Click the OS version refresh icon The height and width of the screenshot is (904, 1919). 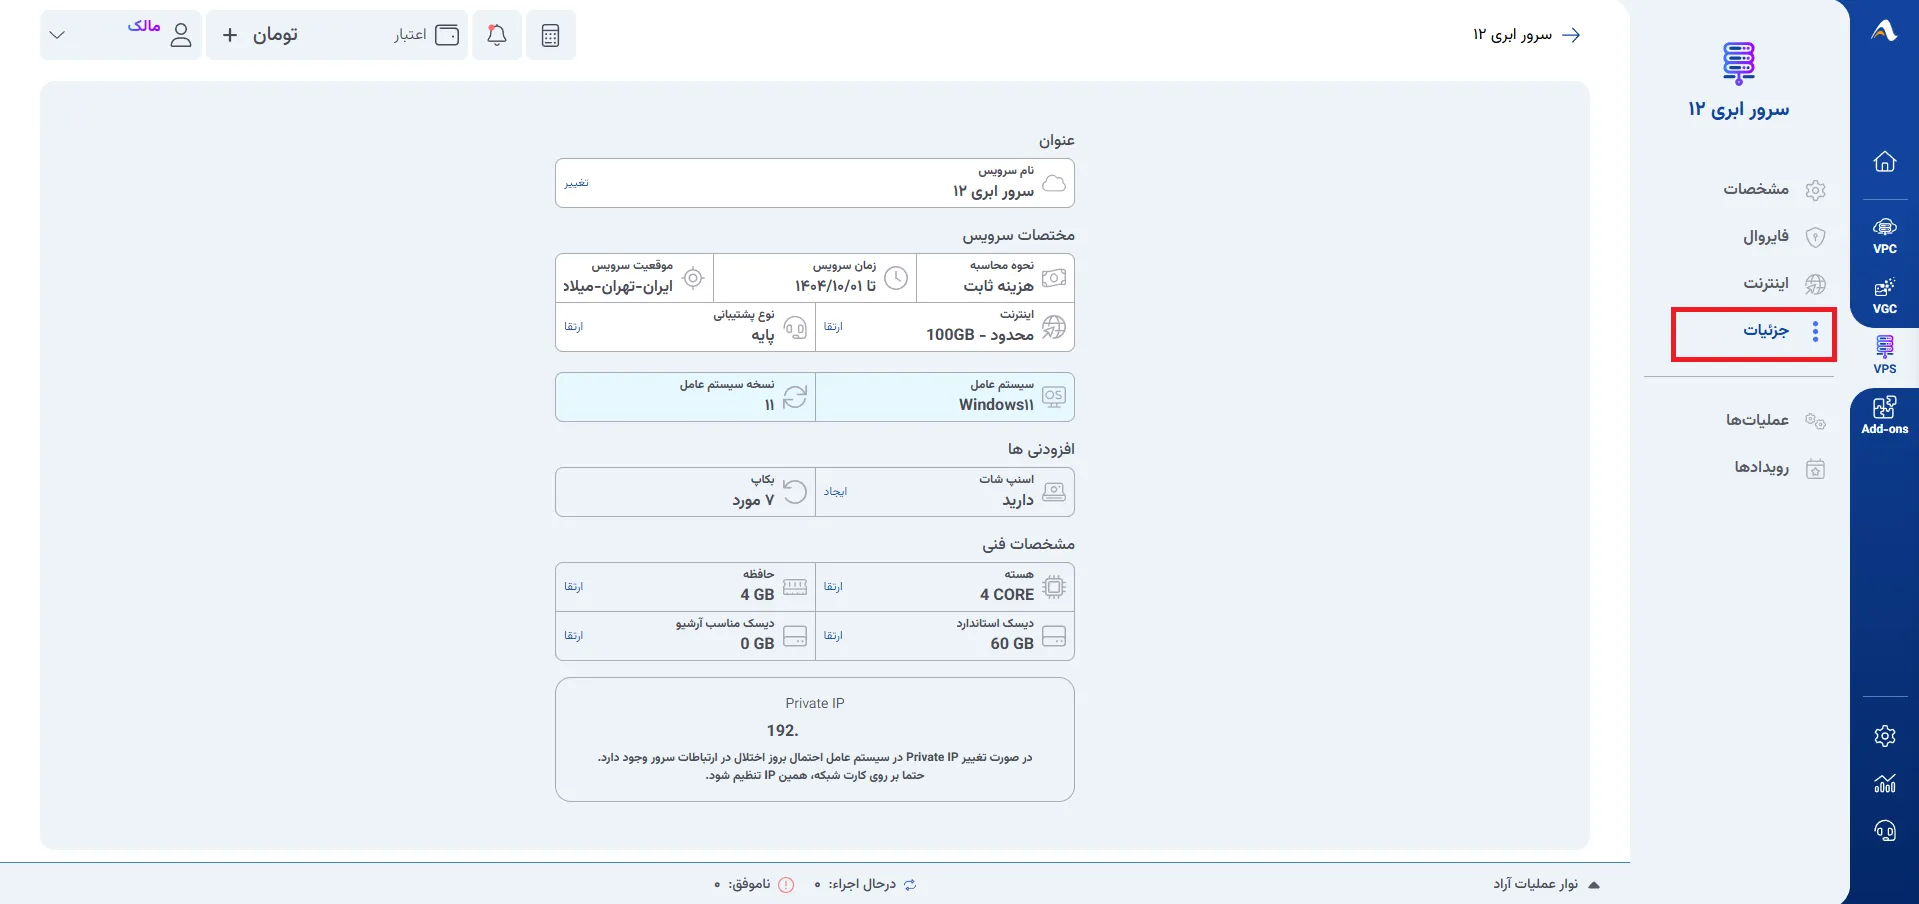pyautogui.click(x=795, y=397)
